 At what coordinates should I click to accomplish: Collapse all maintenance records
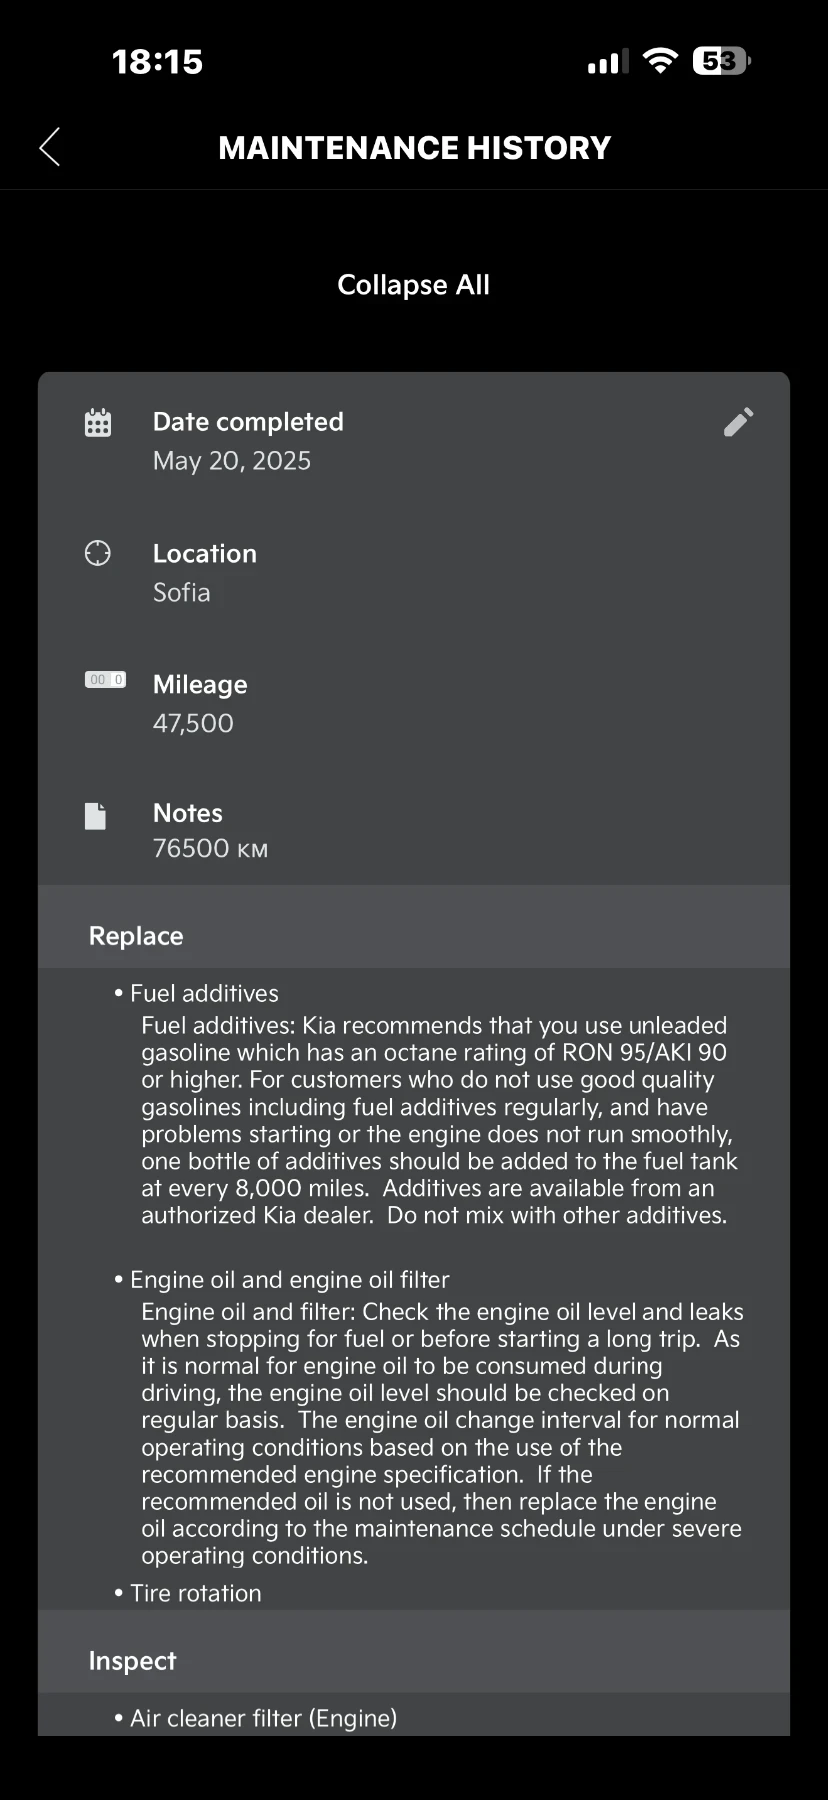[414, 285]
